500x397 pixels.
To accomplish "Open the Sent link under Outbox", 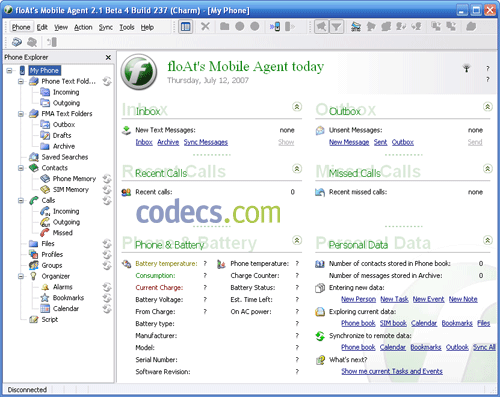I will tap(380, 142).
